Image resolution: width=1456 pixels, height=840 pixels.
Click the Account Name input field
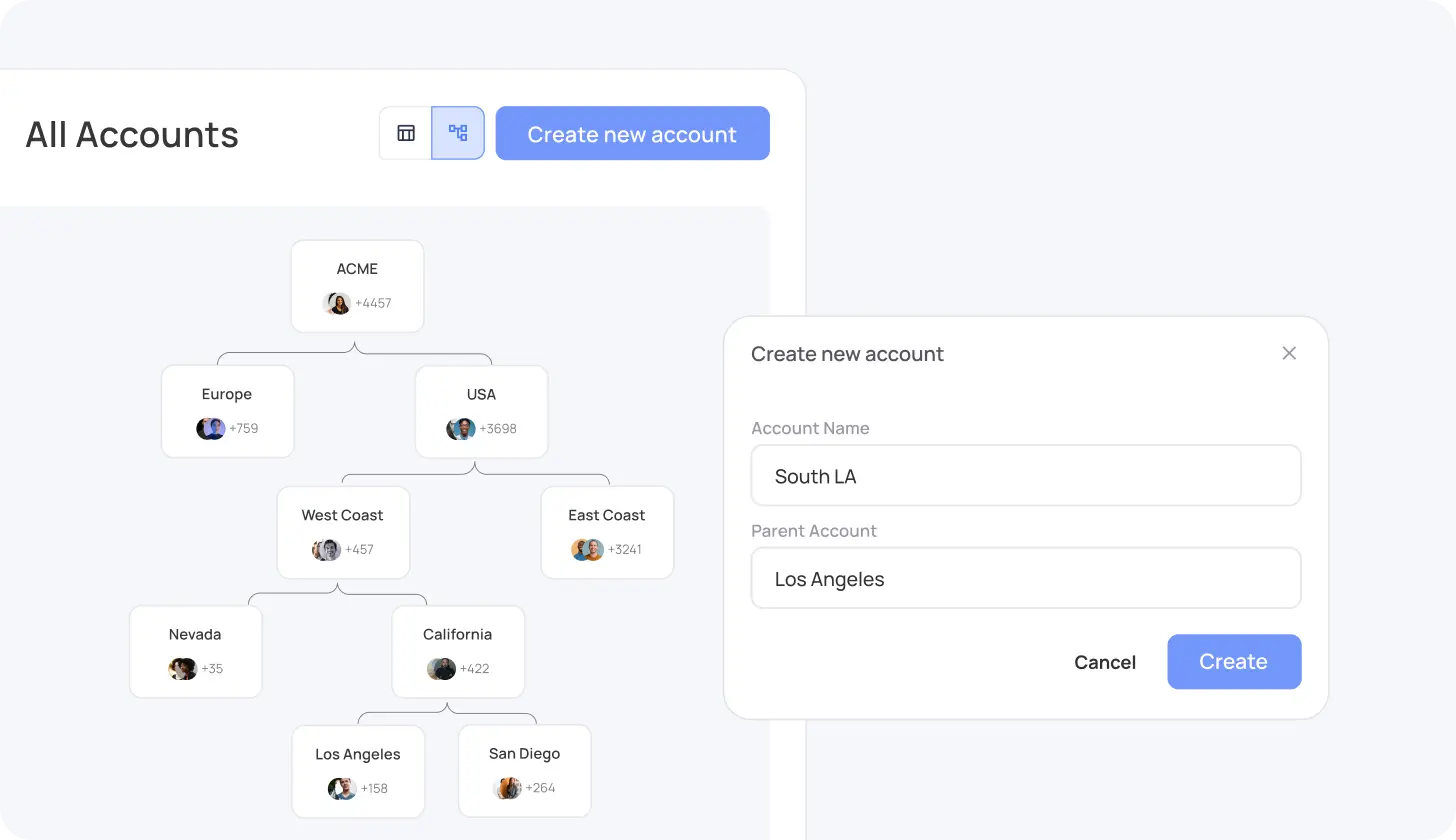point(1025,476)
